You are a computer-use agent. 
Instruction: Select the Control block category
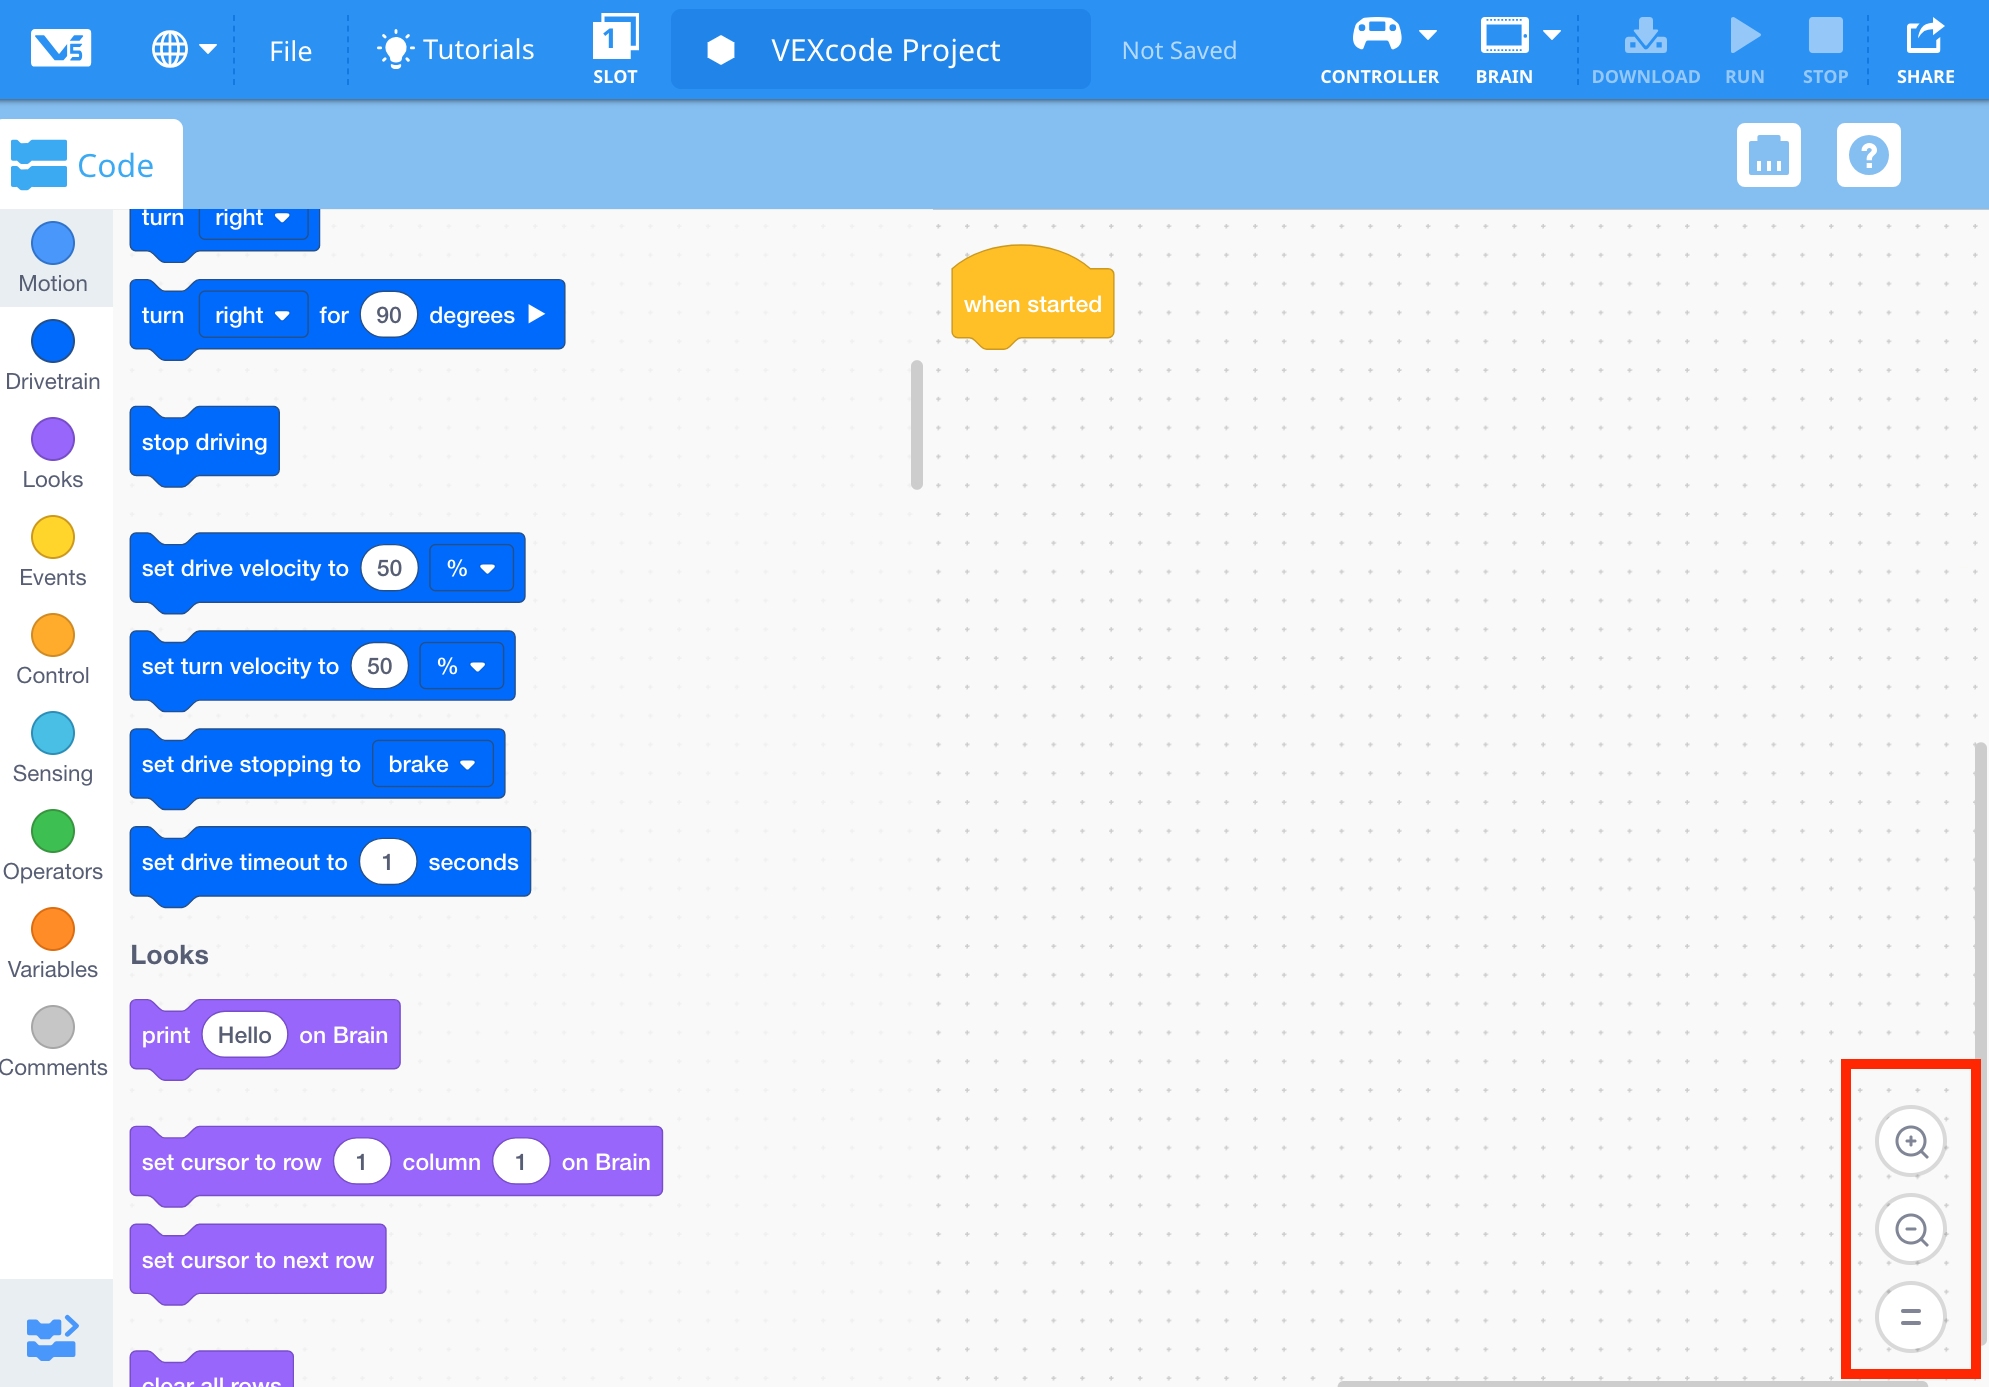pyautogui.click(x=53, y=647)
